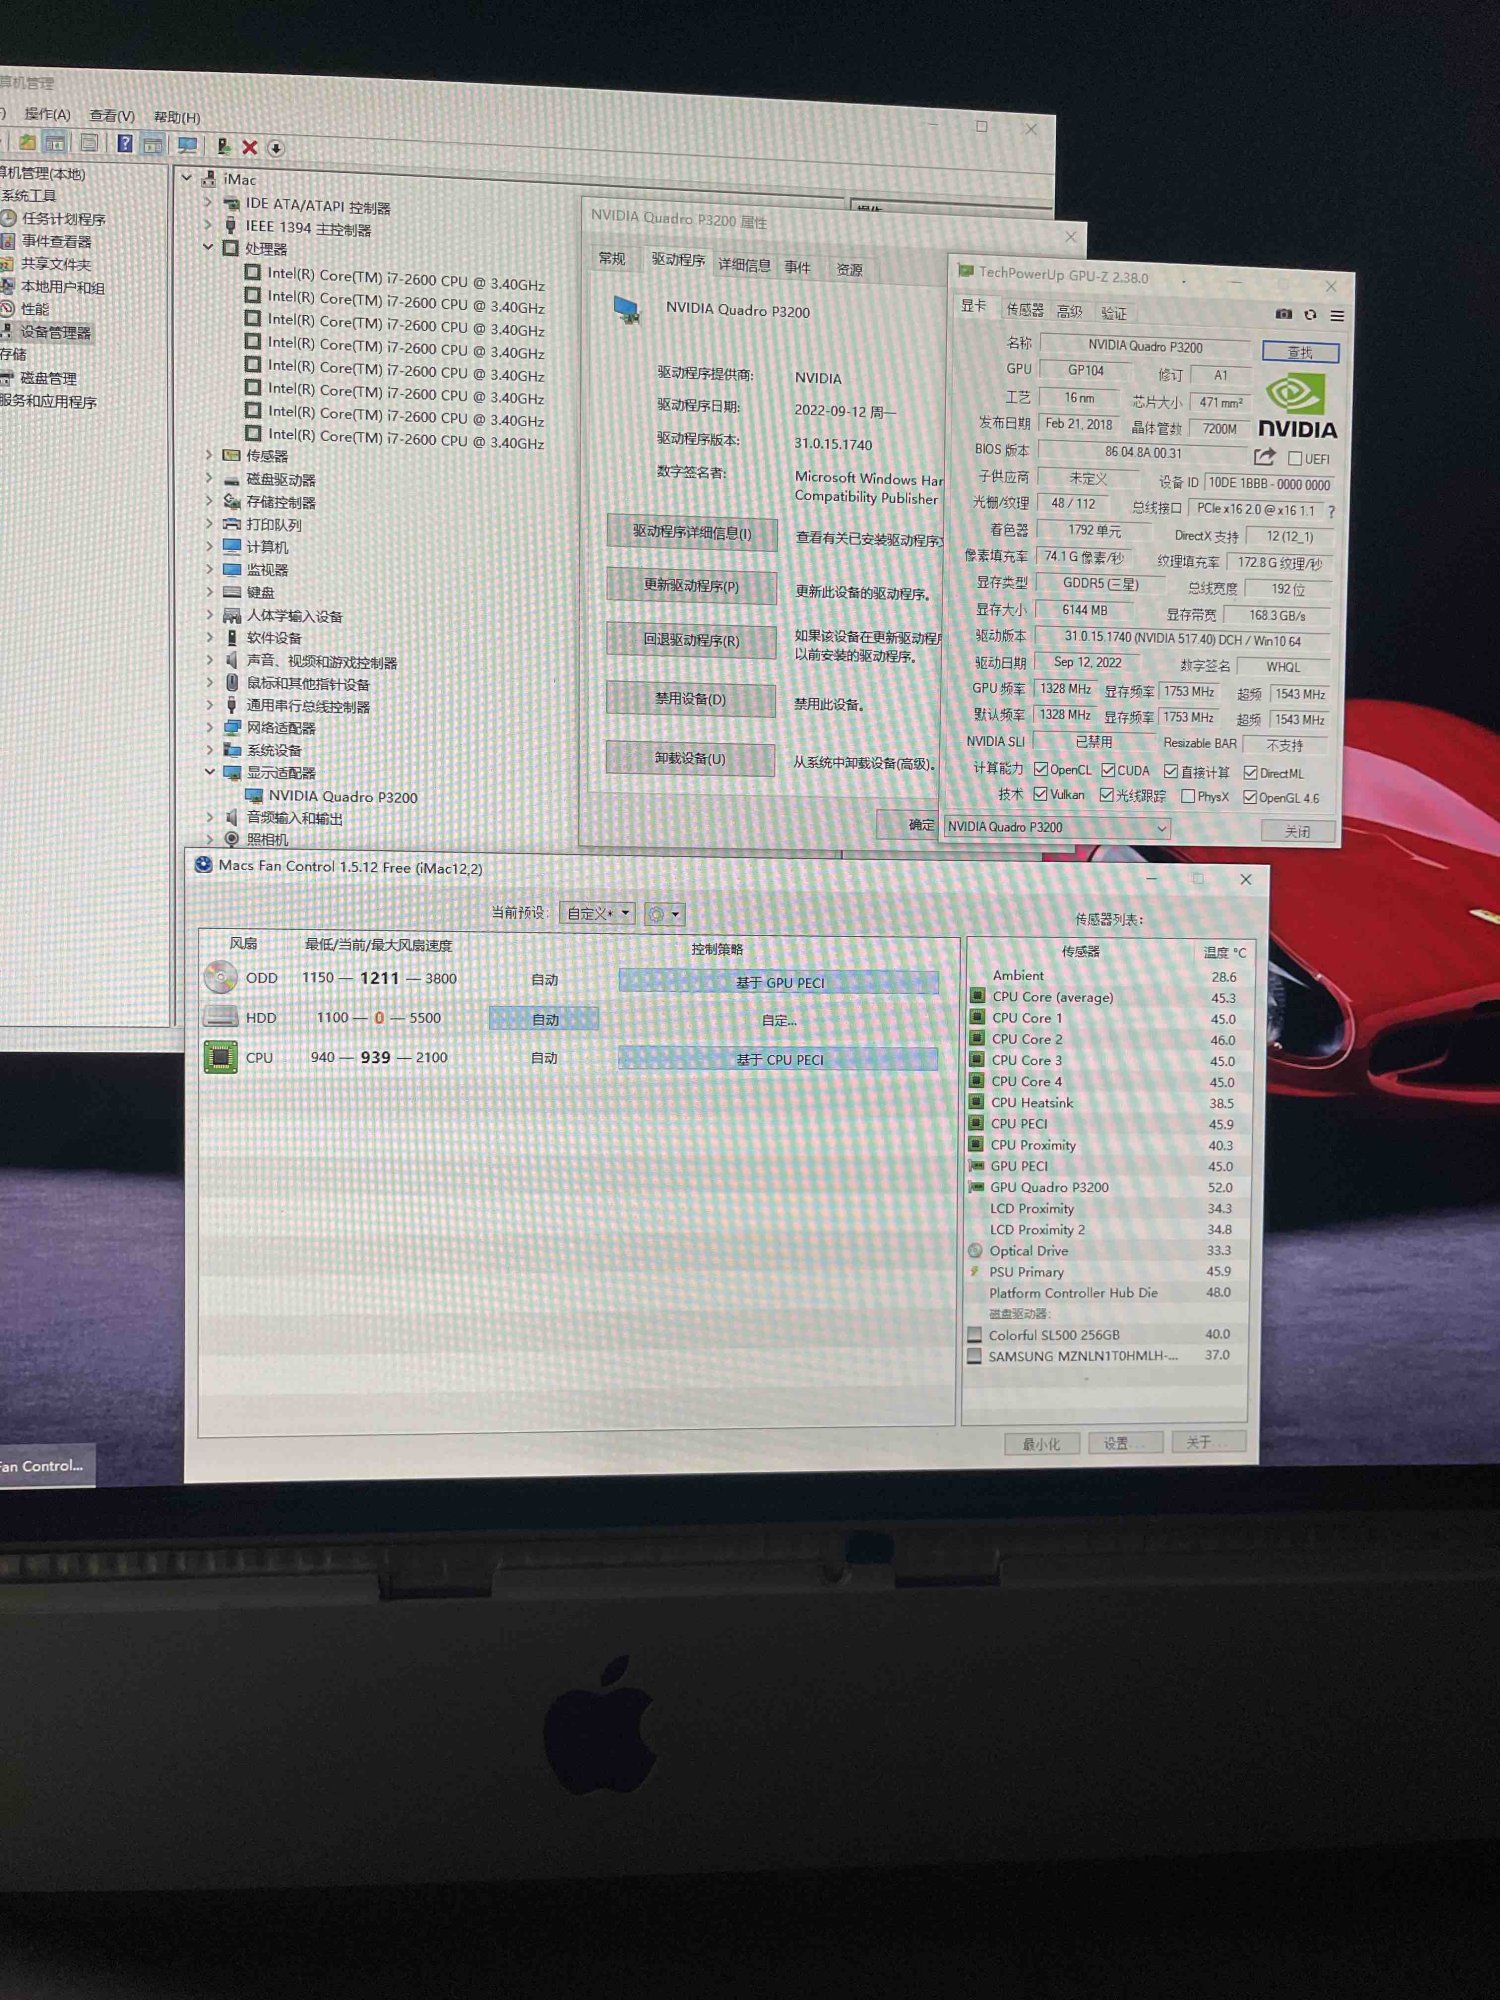Click the green up-folder toolbar icon
The width and height of the screenshot is (1500, 2000).
pyautogui.click(x=28, y=142)
